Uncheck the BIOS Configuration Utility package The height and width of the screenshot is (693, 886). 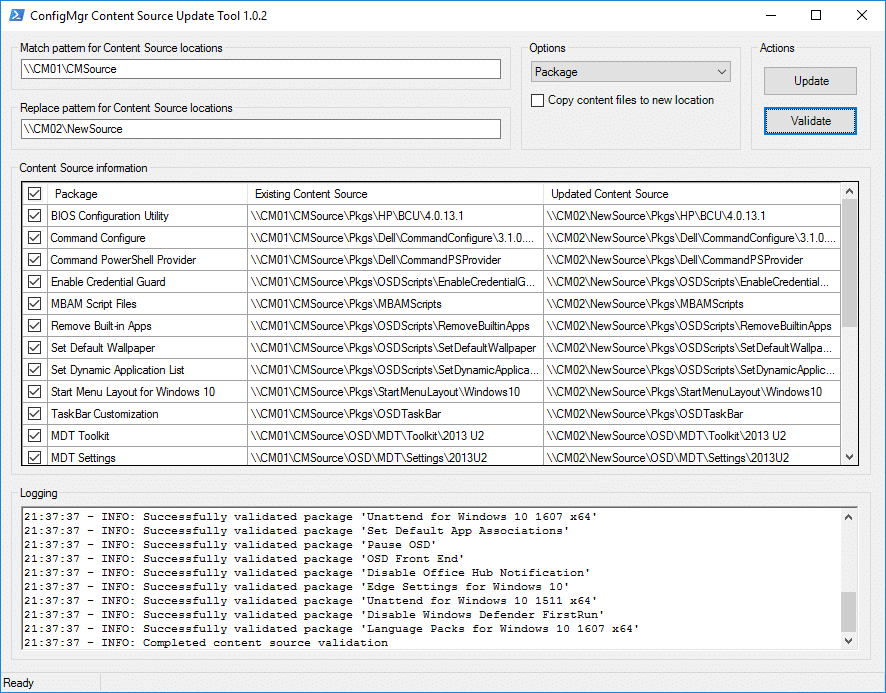click(x=34, y=215)
